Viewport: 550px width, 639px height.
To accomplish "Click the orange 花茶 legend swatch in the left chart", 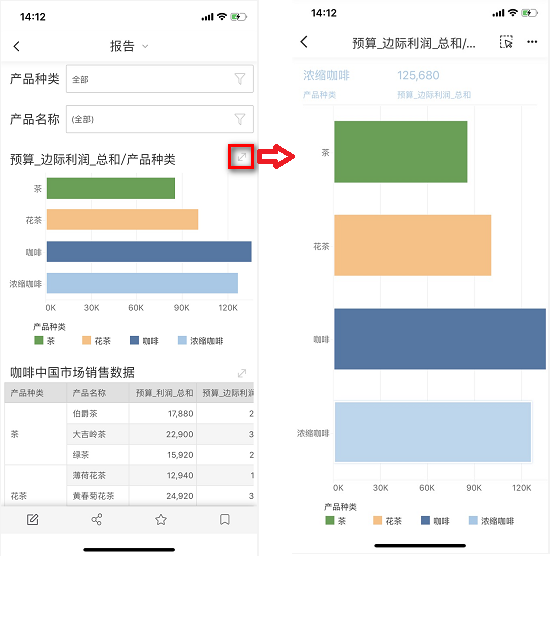I will coord(86,340).
